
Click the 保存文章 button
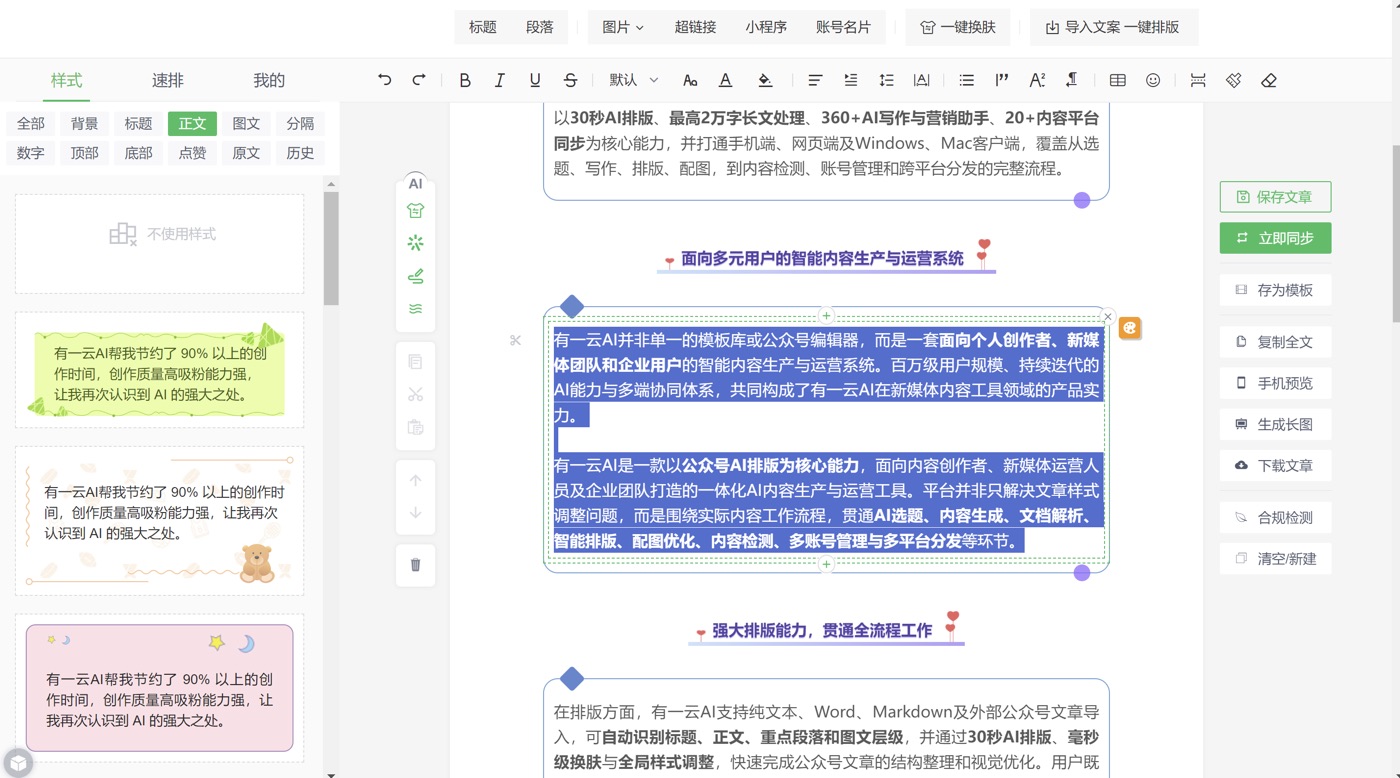pyautogui.click(x=1275, y=197)
